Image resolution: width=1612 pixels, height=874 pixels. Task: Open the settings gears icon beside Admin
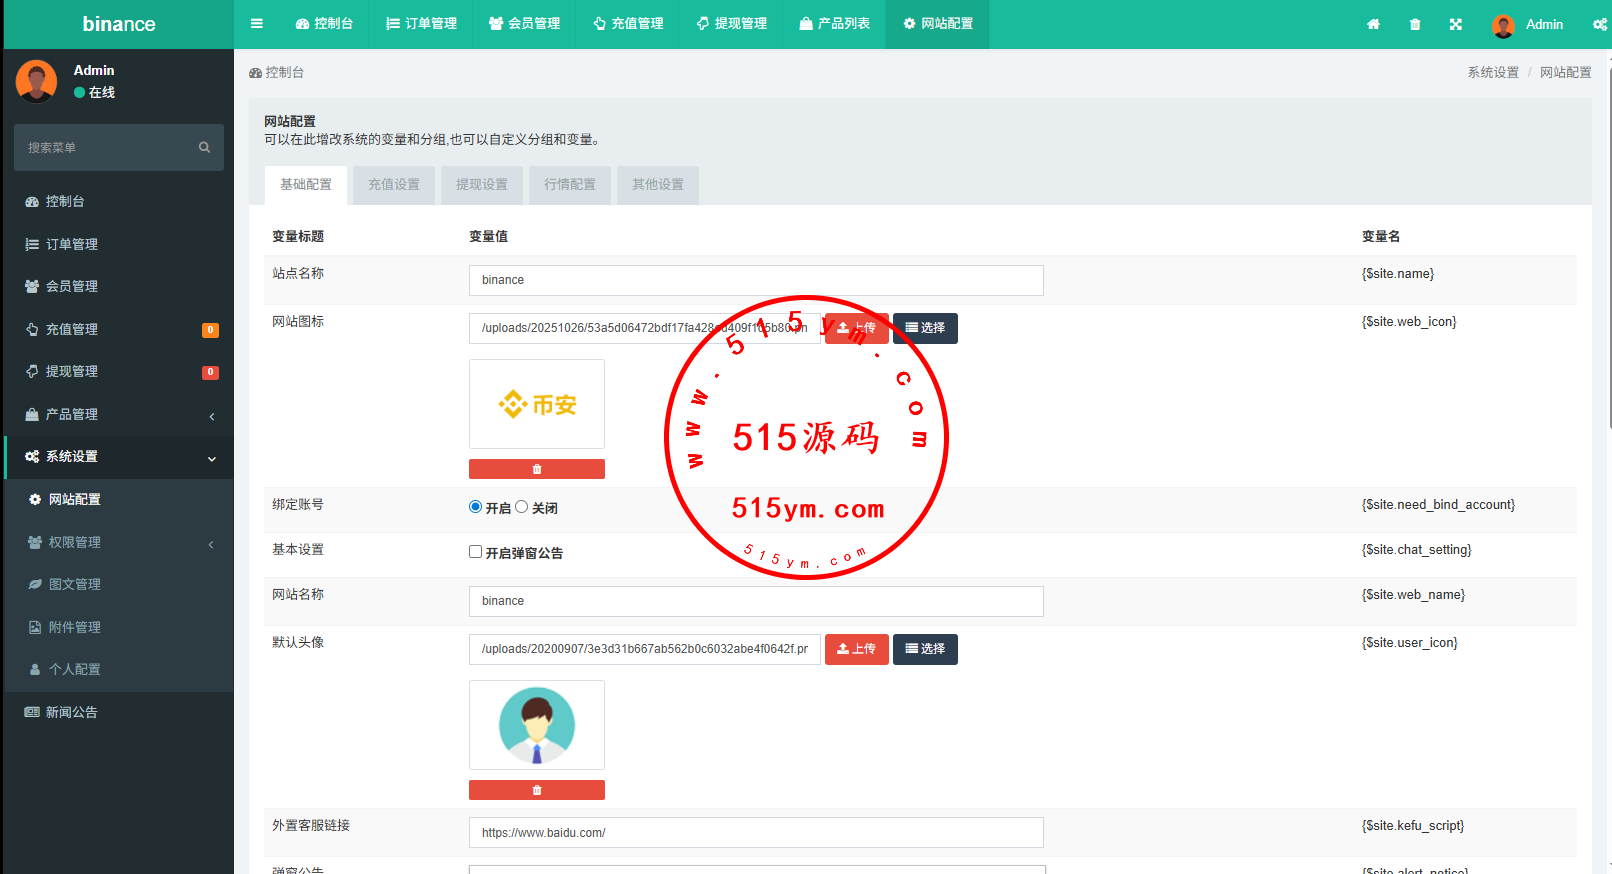1599,25
